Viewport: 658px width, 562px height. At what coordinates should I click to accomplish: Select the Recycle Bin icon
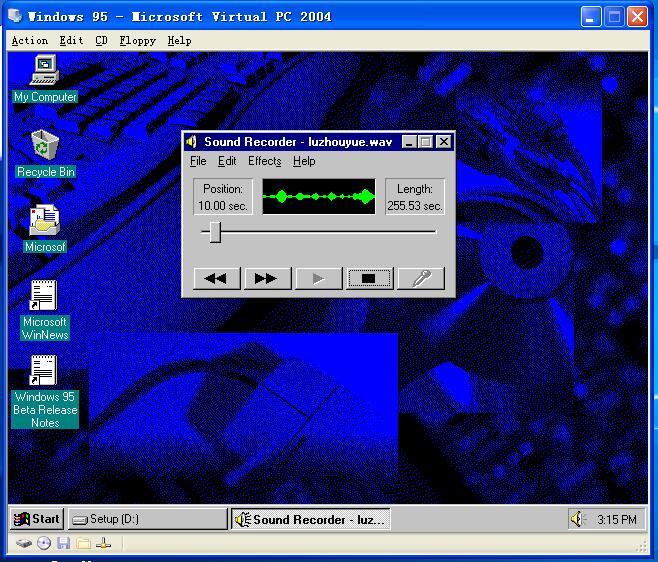point(45,154)
